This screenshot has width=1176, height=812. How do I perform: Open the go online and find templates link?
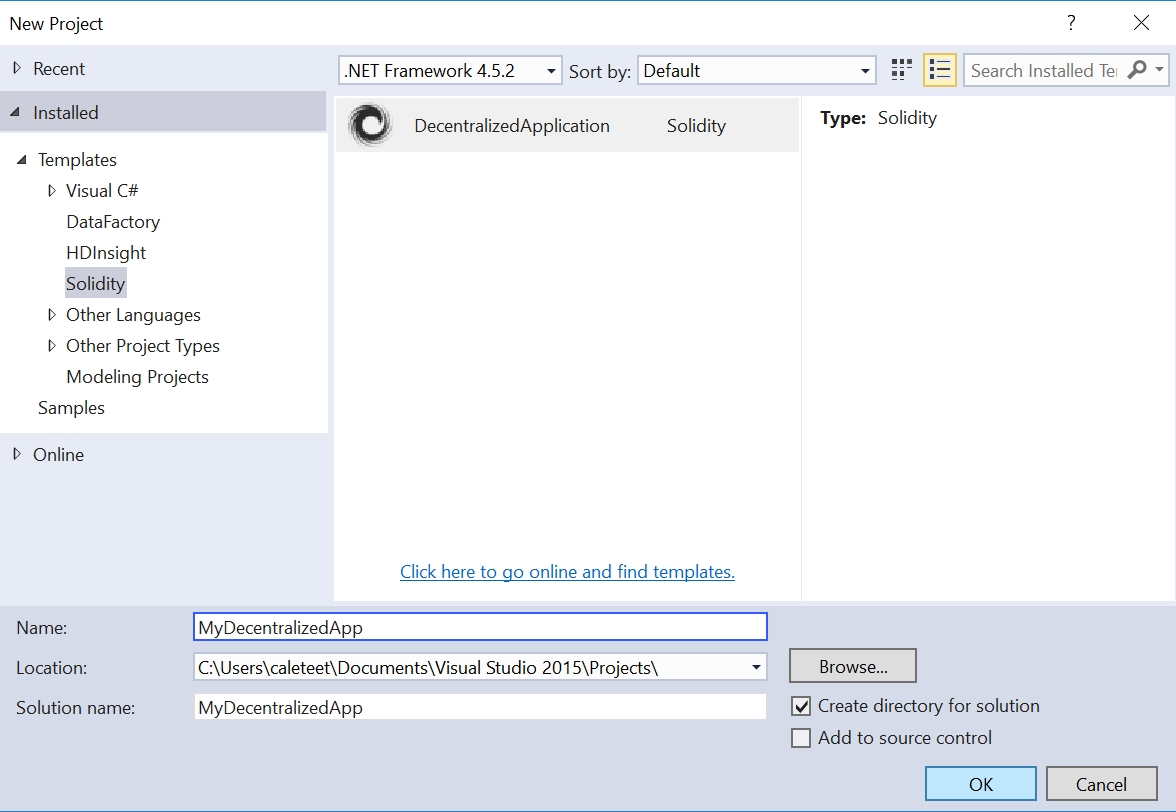(x=567, y=571)
